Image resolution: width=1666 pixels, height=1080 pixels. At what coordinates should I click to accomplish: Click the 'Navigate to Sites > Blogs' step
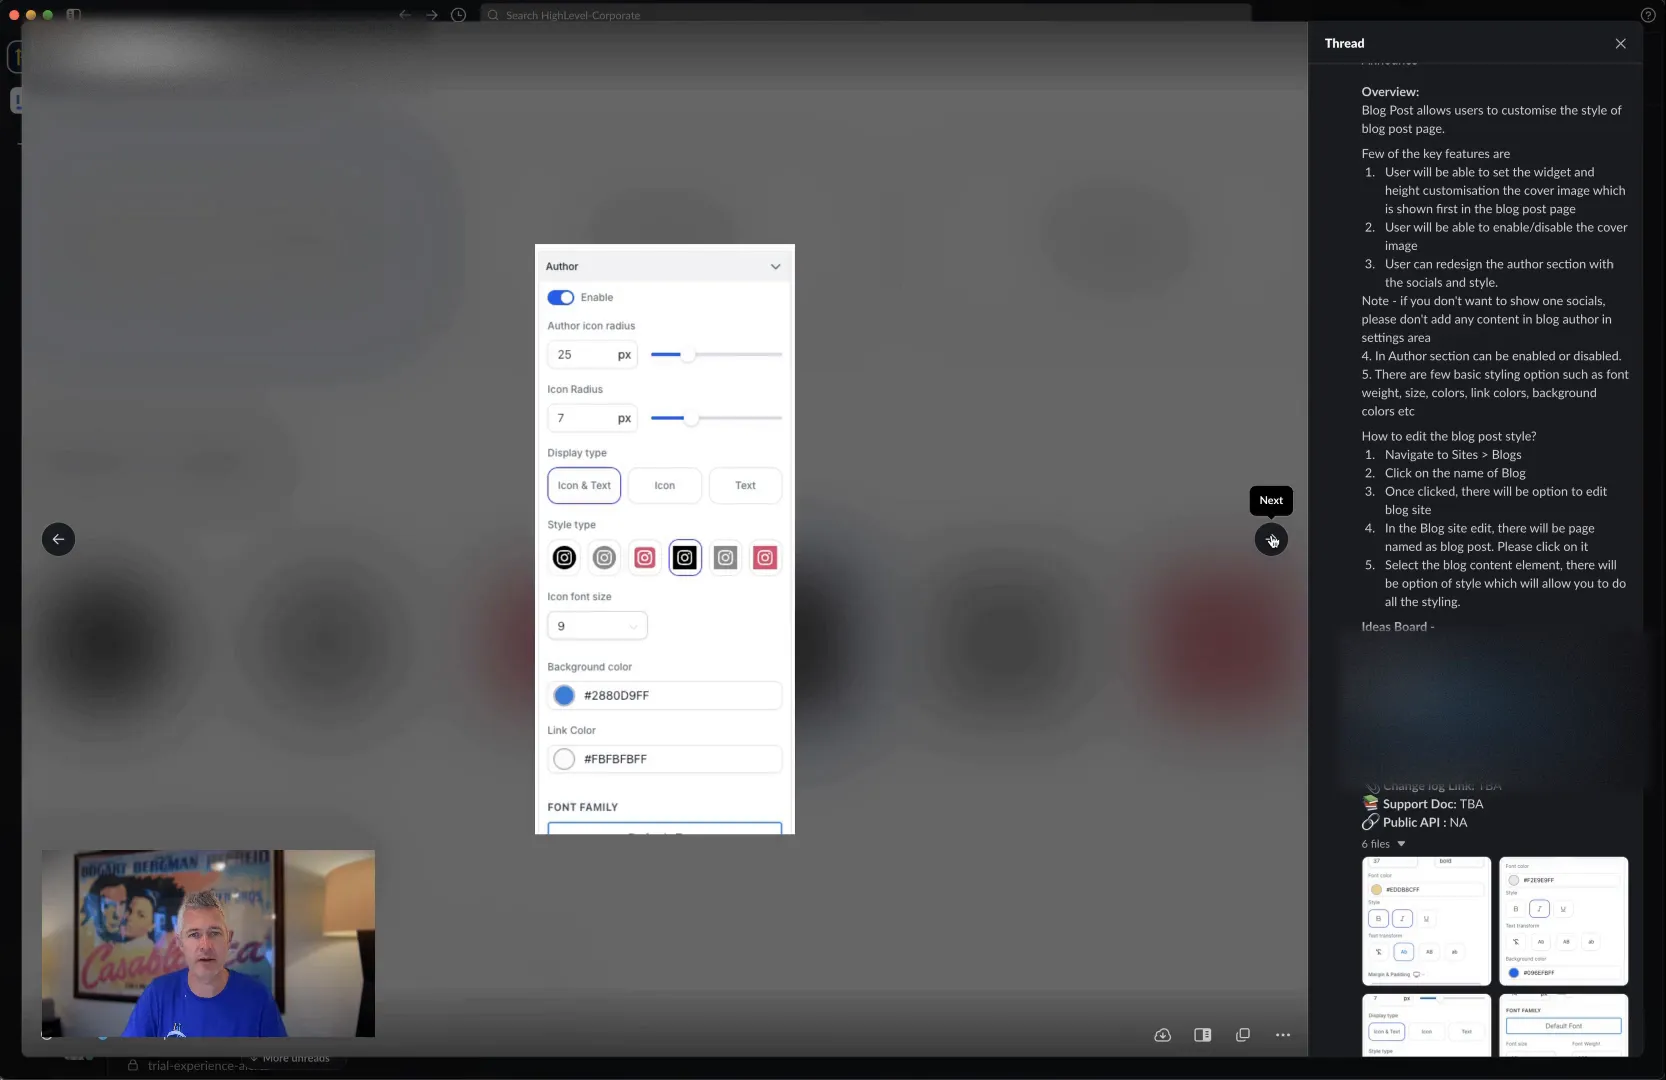[1453, 455]
